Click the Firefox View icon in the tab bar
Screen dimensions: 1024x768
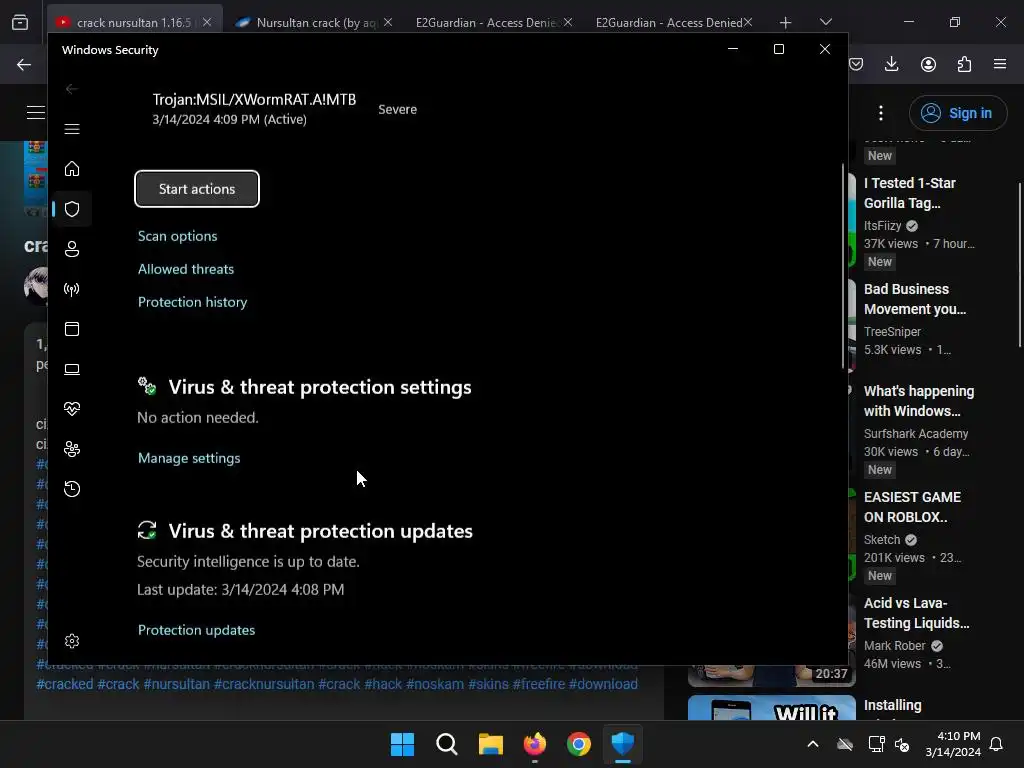point(20,23)
